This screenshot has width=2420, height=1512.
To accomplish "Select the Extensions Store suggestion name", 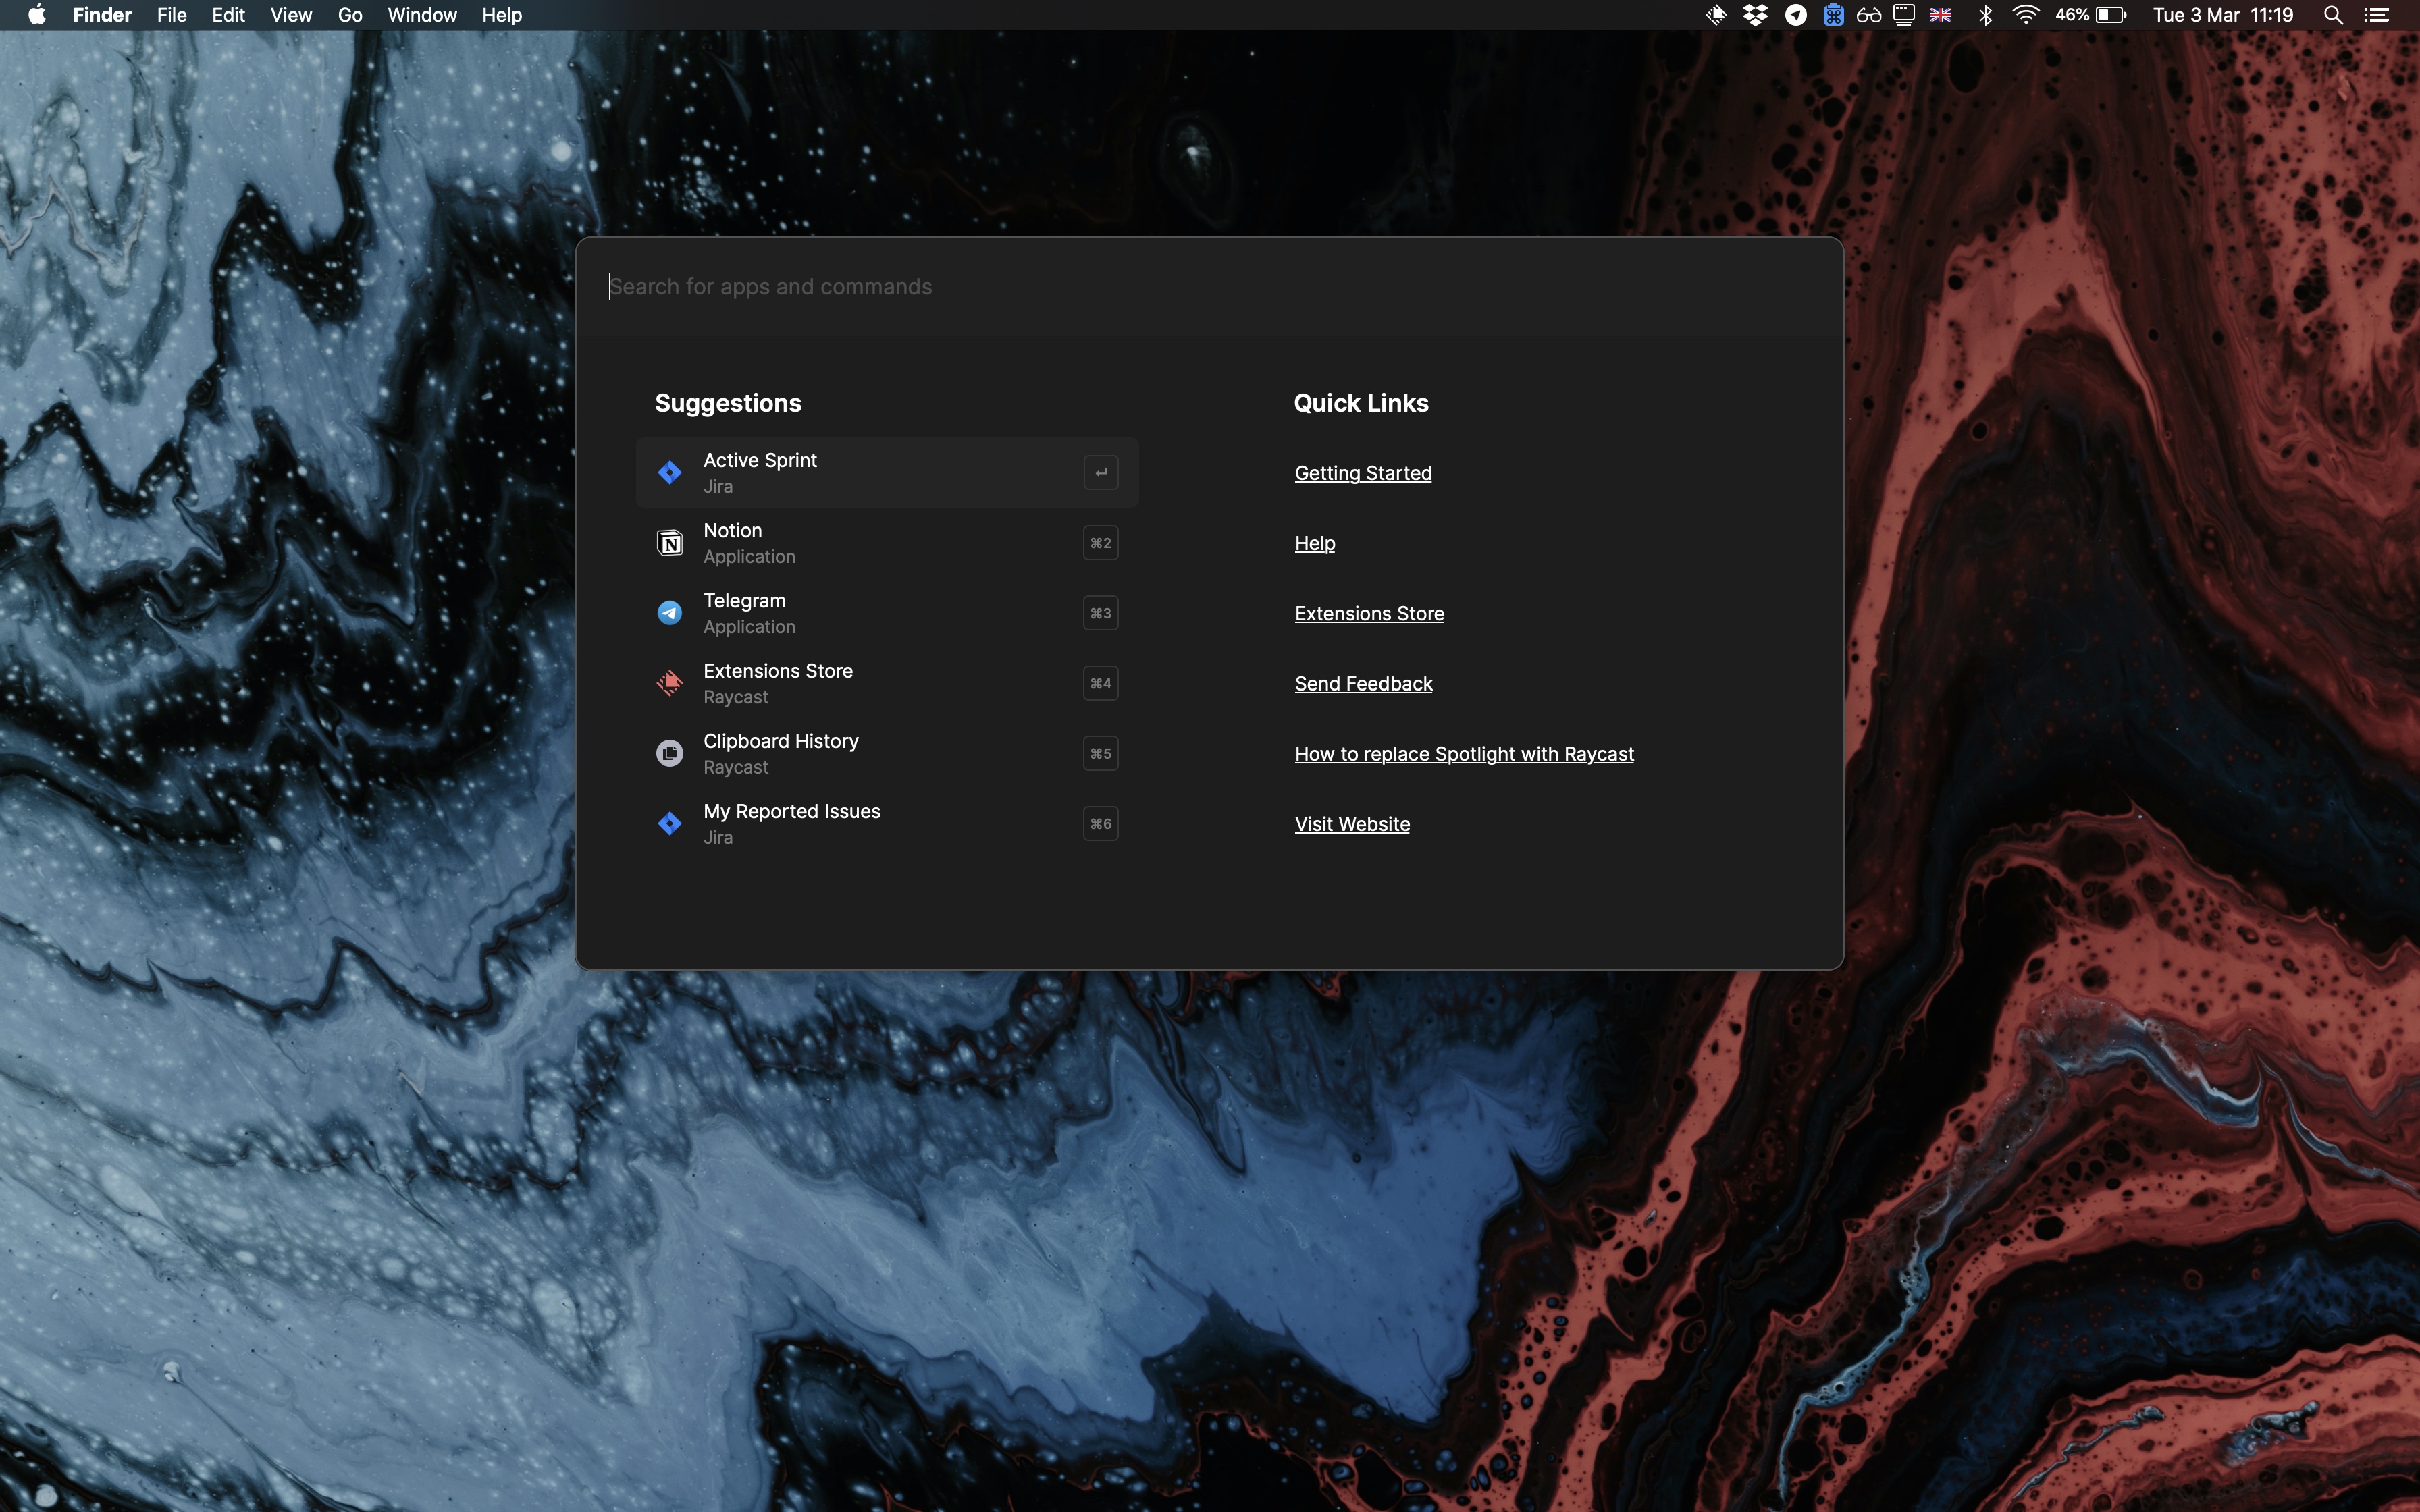I will (x=778, y=670).
